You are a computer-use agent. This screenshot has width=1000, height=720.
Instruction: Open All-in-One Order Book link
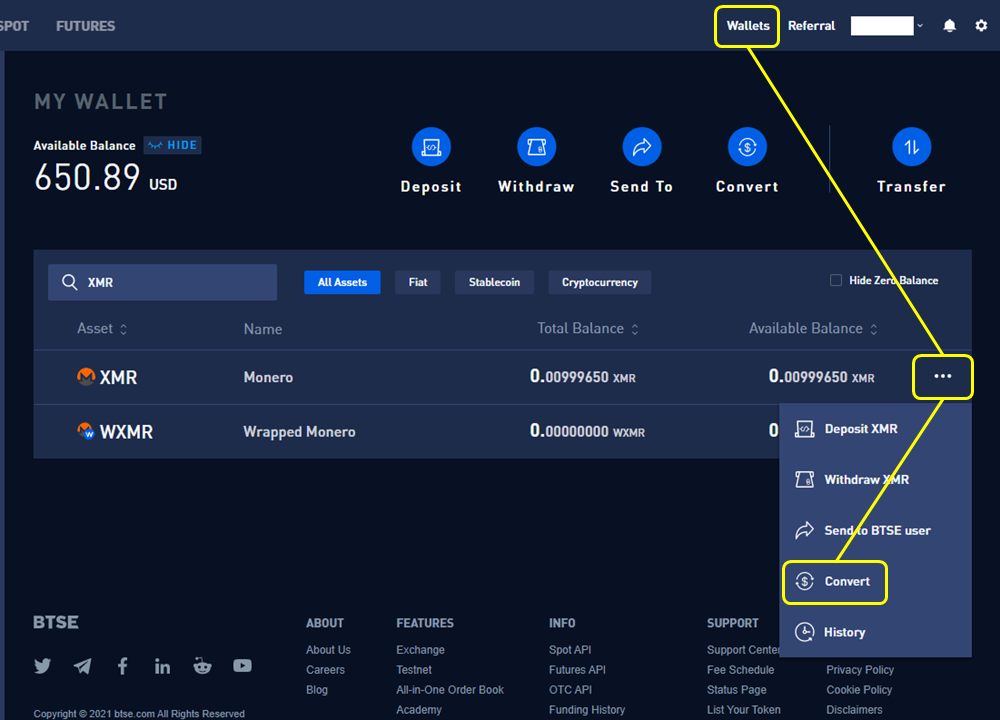point(450,690)
